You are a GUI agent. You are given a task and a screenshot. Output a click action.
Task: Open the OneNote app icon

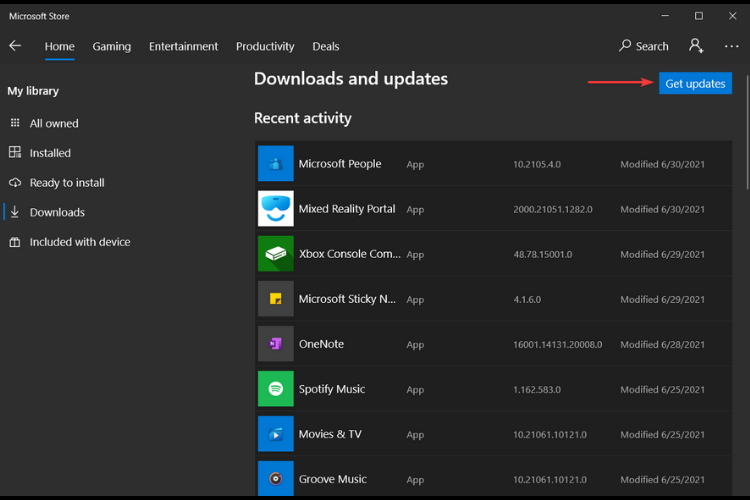pos(275,344)
